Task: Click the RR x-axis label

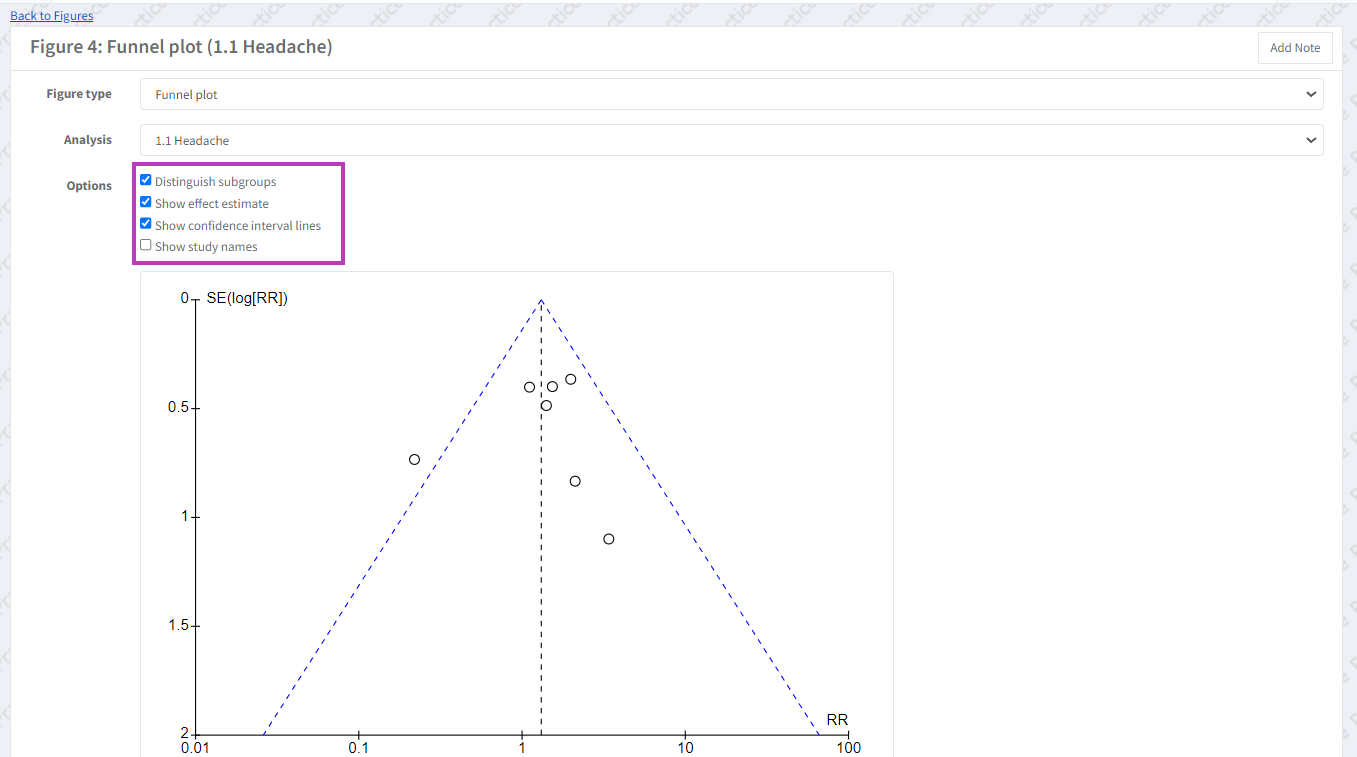Action: (x=837, y=720)
